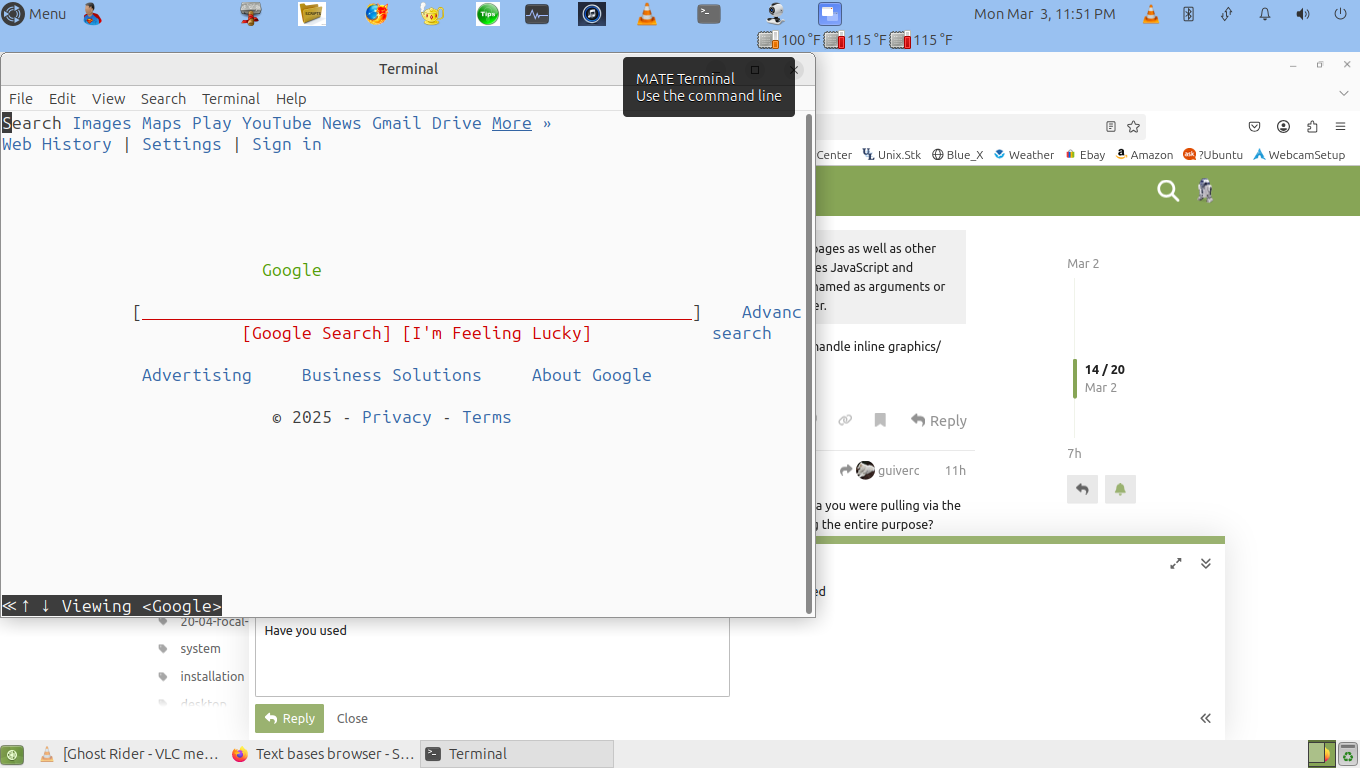Follow the Gmail link in terminal

tap(397, 123)
